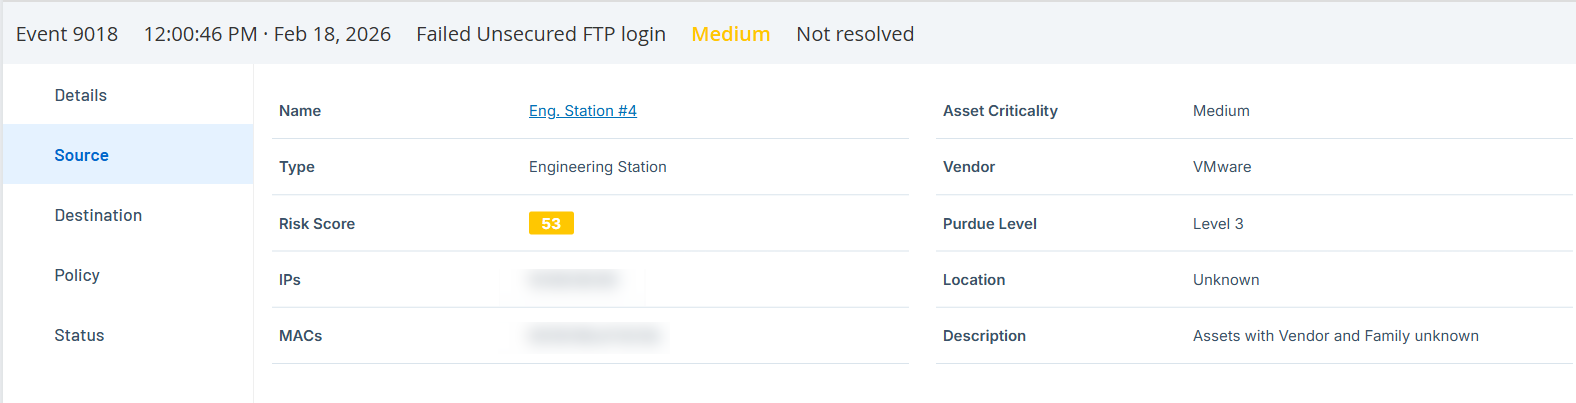
Task: Click the asset Description text value
Action: [x=1336, y=336]
